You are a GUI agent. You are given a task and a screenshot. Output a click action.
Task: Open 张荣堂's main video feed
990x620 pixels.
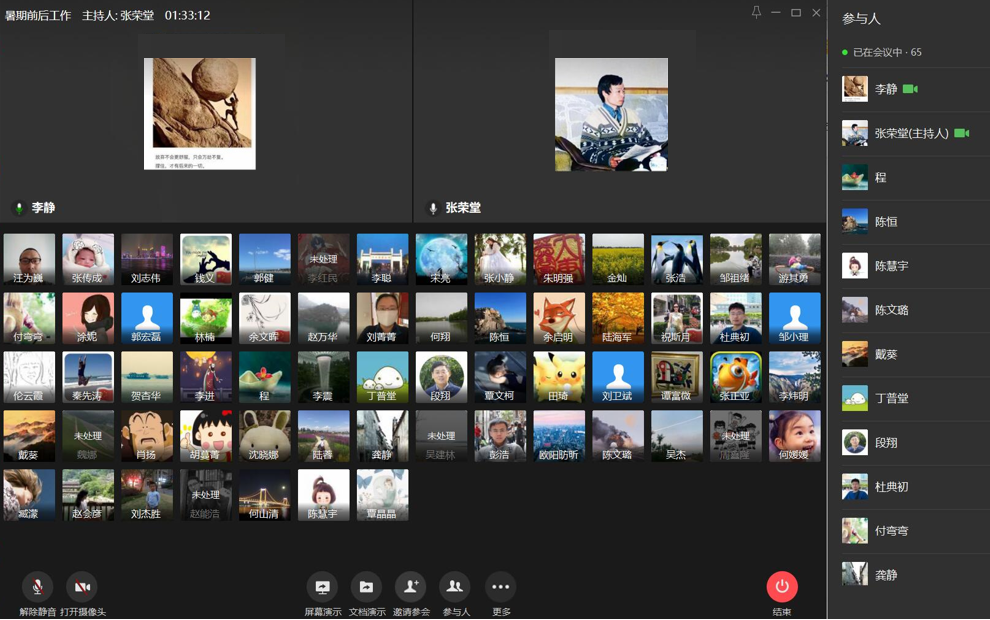pos(611,114)
